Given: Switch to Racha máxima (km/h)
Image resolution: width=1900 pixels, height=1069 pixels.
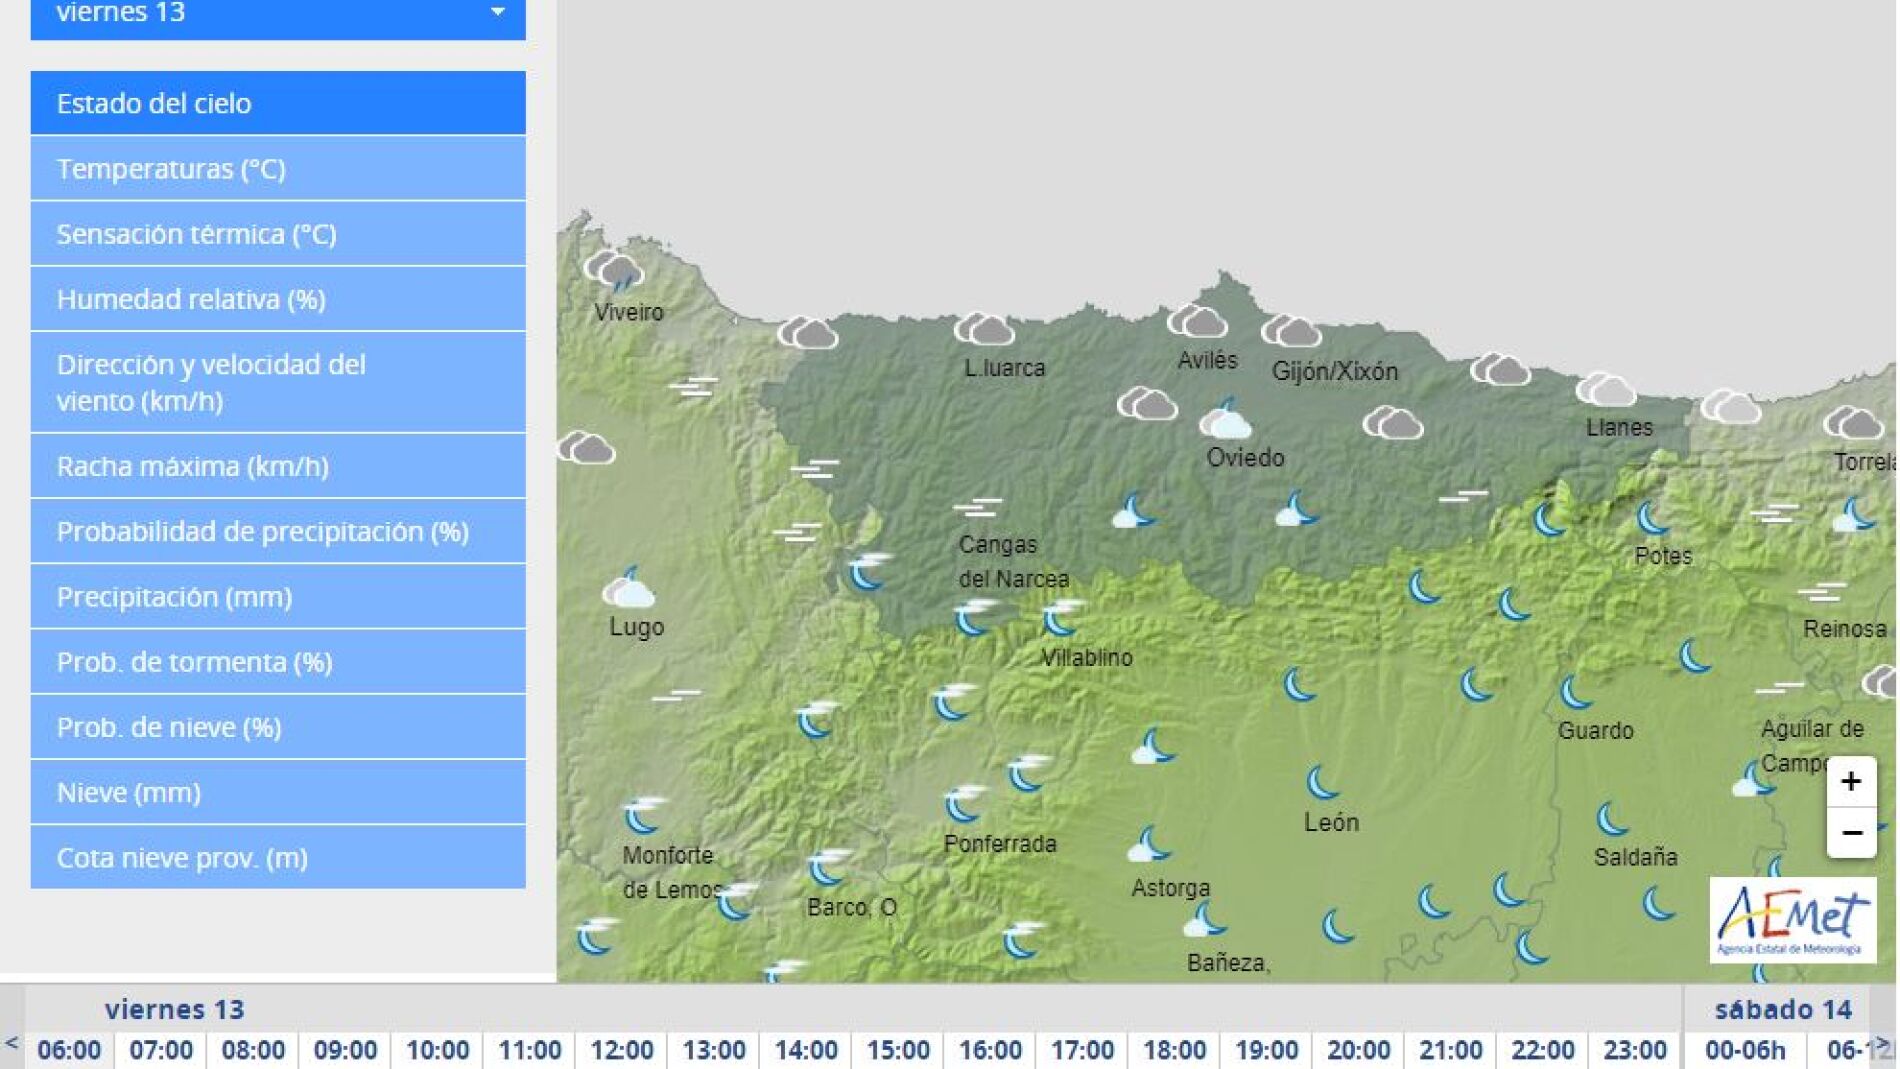Looking at the screenshot, I should point(278,466).
